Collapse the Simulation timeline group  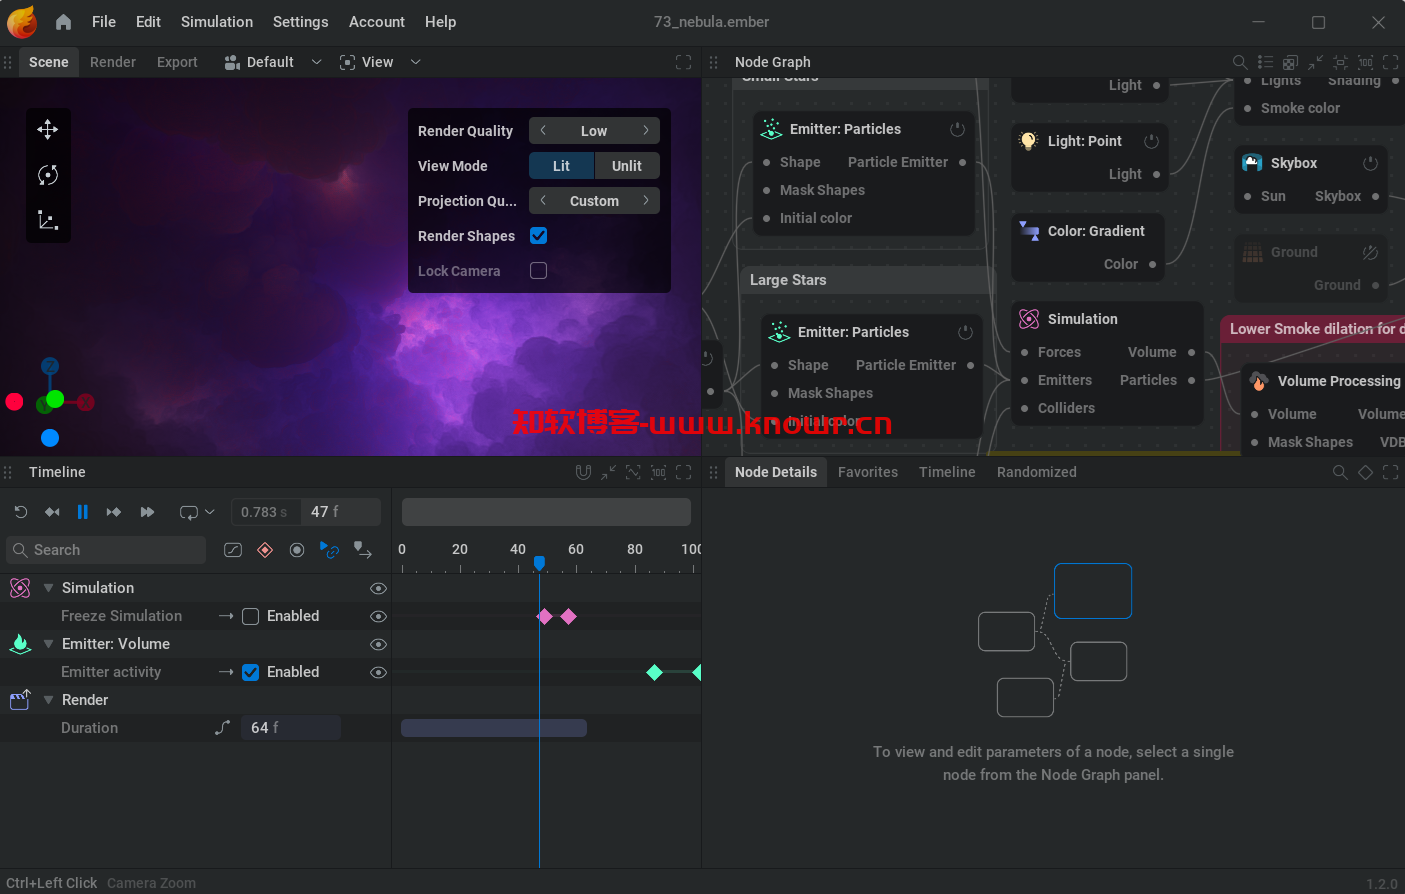tap(48, 588)
